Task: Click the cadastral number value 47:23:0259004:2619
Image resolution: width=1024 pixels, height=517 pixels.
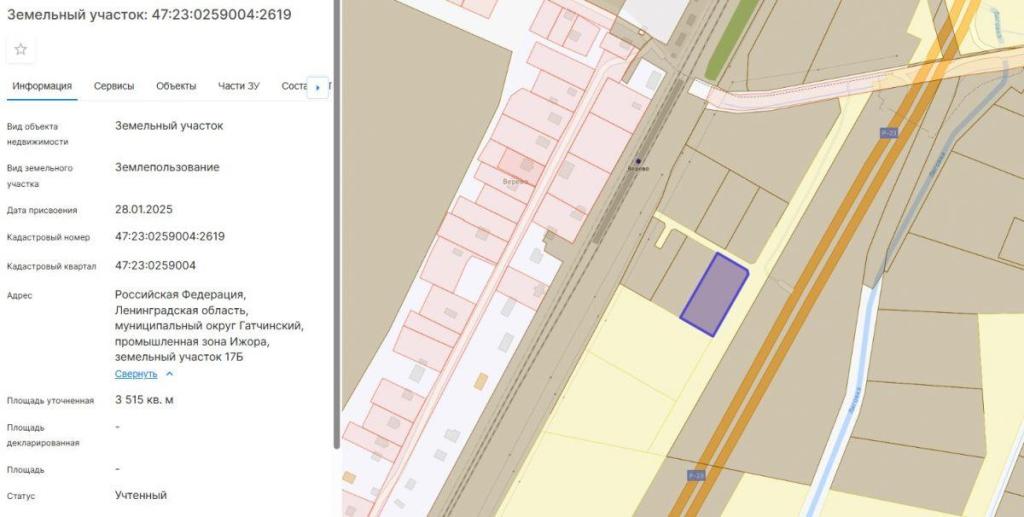Action: coord(170,237)
